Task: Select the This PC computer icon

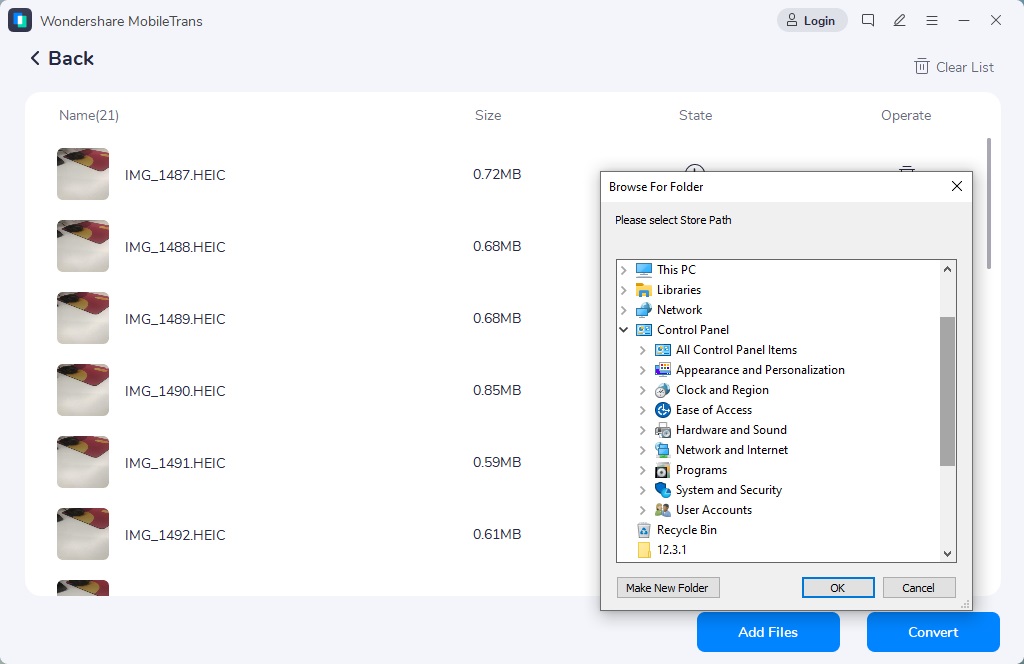Action: point(644,270)
